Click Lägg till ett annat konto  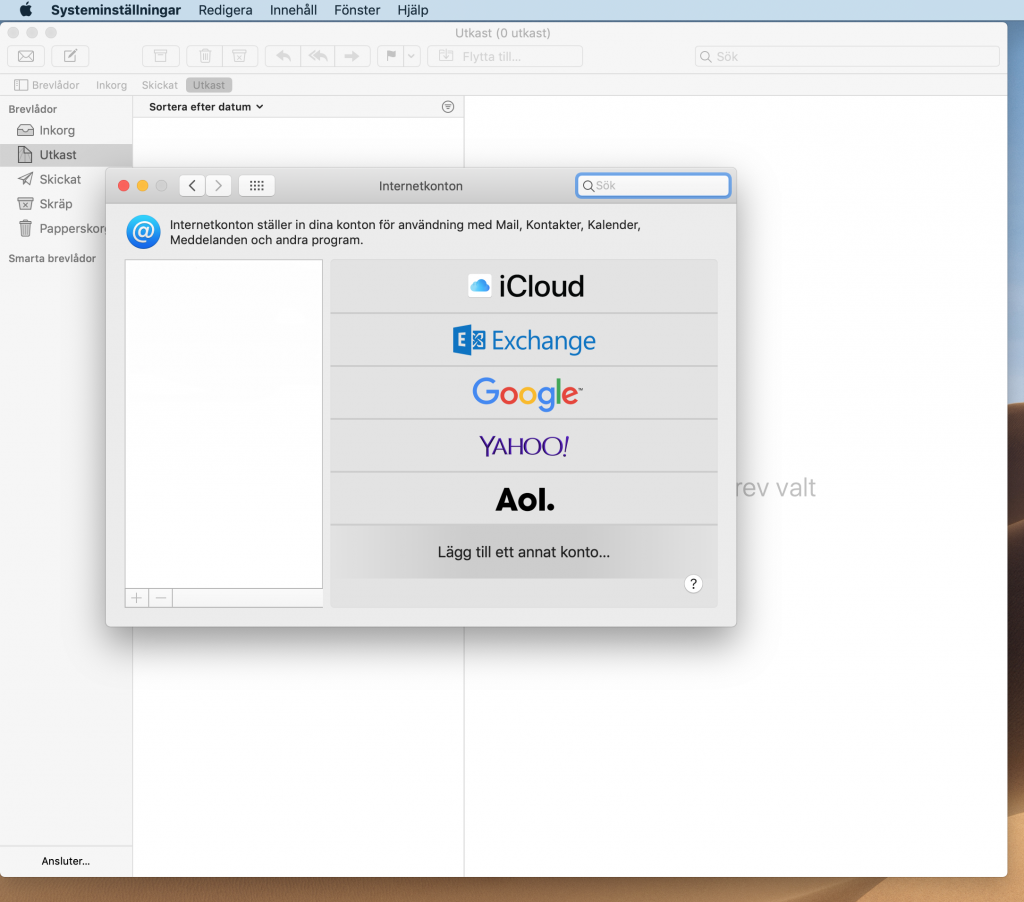(524, 552)
